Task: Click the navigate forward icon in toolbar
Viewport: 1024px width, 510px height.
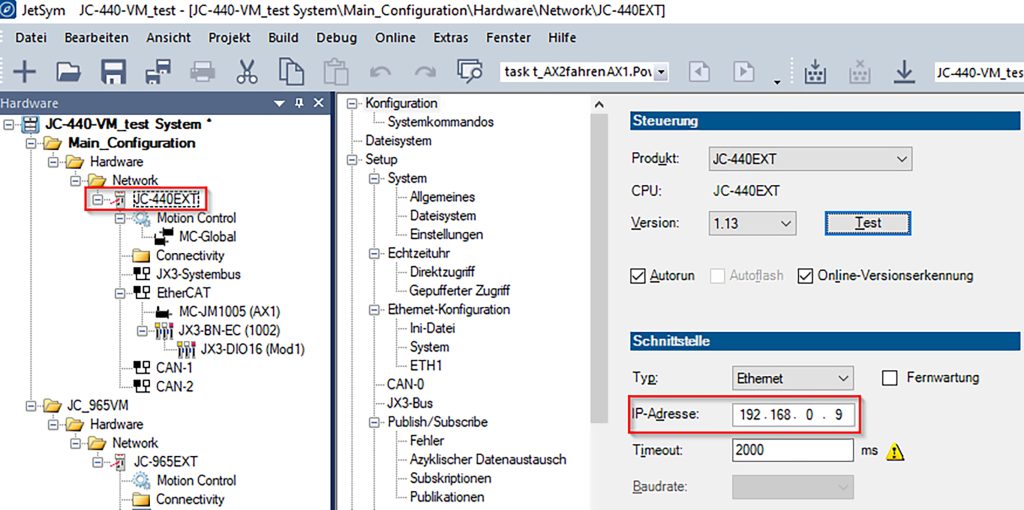Action: point(743,71)
